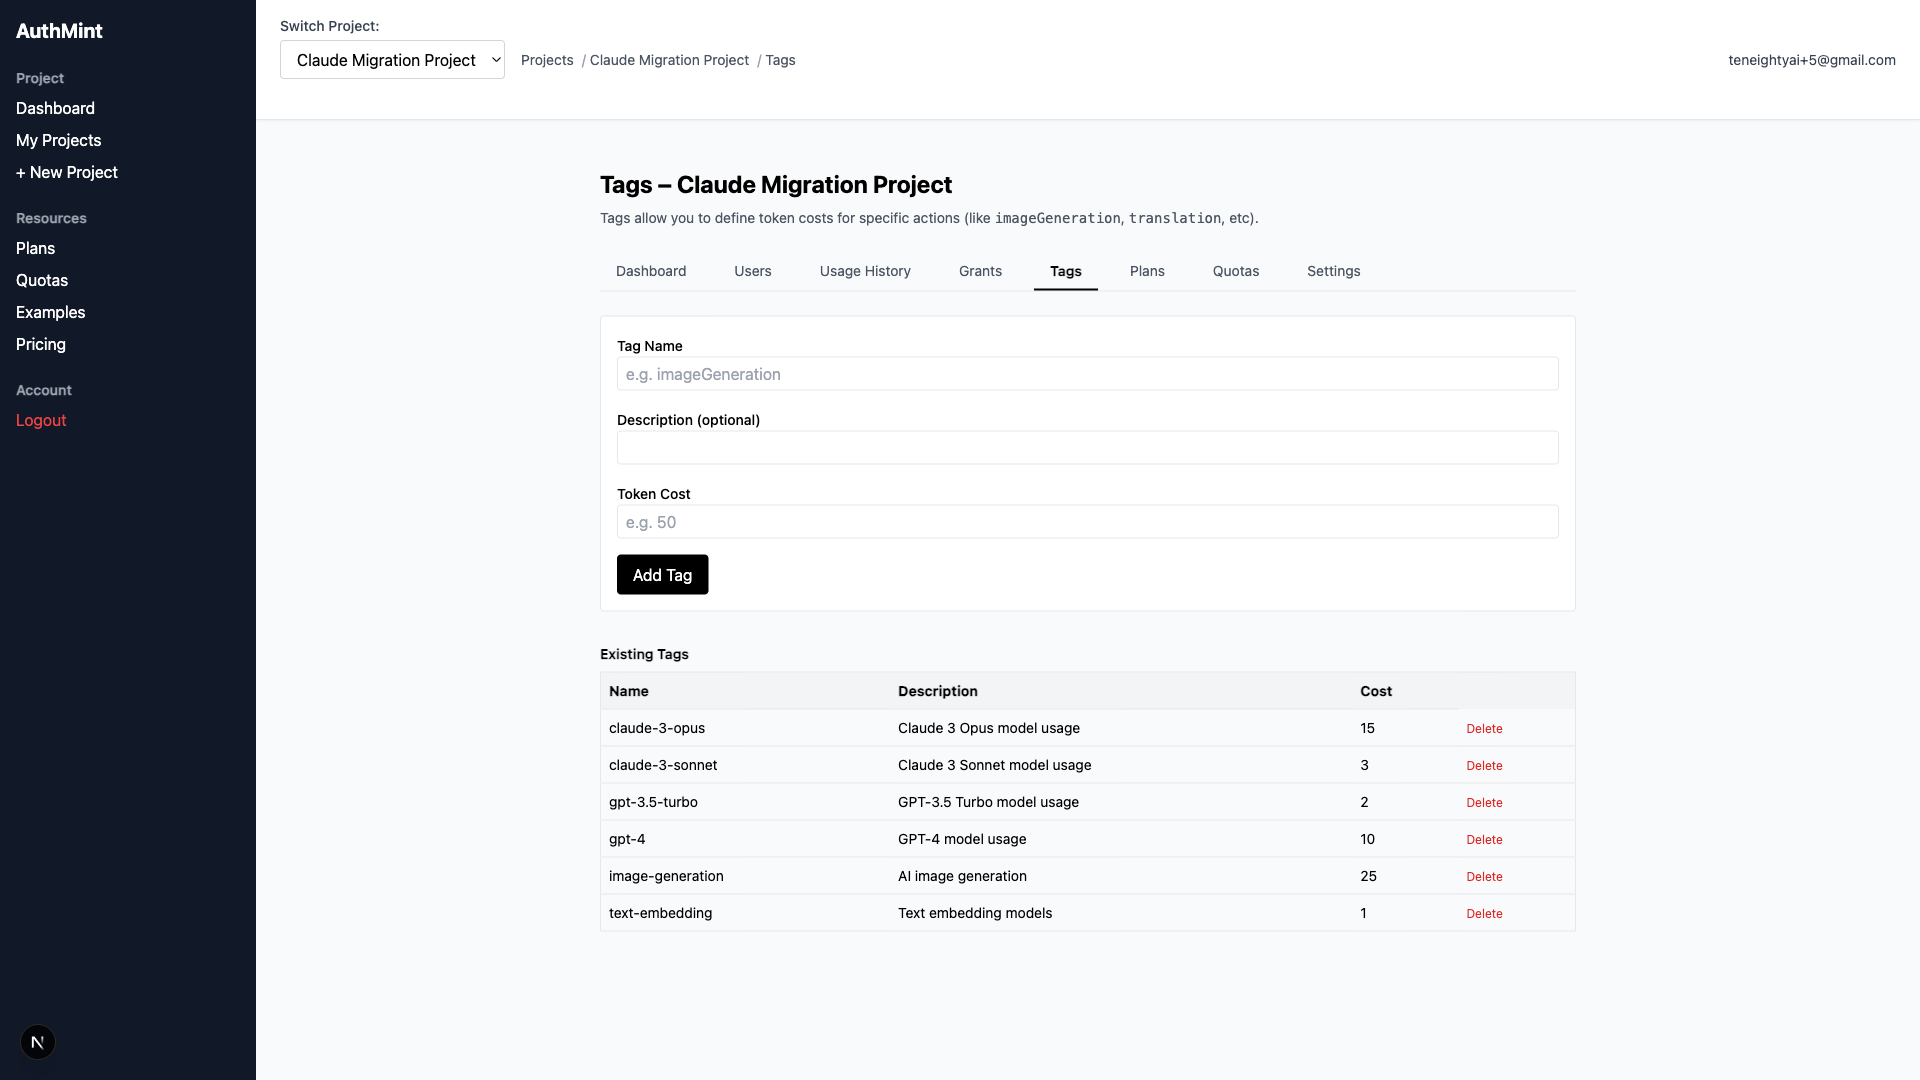The height and width of the screenshot is (1080, 1920).
Task: Click the AI image generation description
Action: (x=962, y=876)
